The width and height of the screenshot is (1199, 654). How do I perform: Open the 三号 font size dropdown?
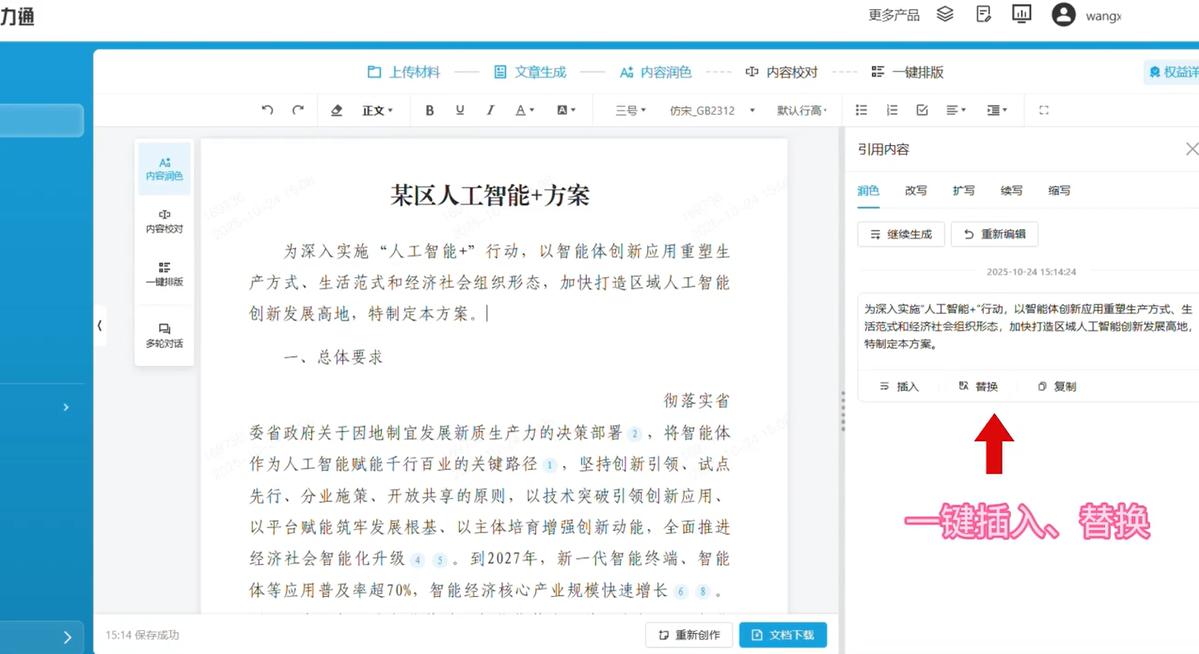[x=631, y=110]
